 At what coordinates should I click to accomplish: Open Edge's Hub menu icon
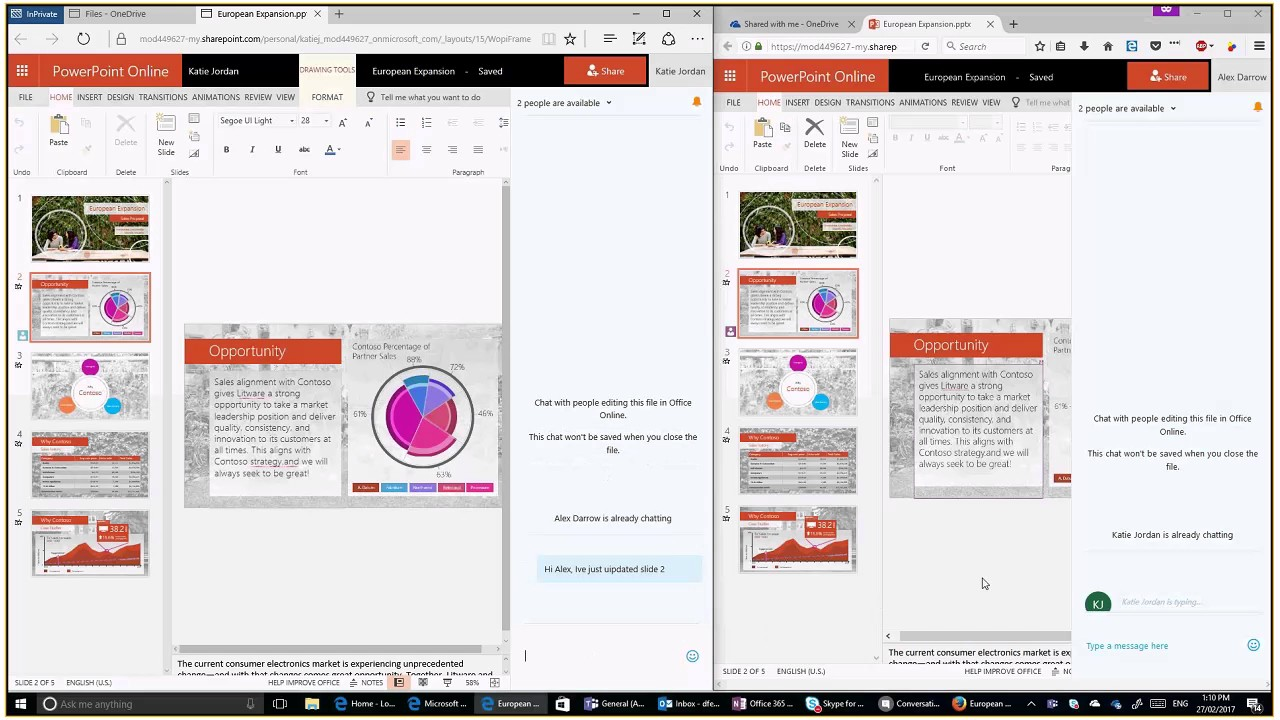coord(610,39)
